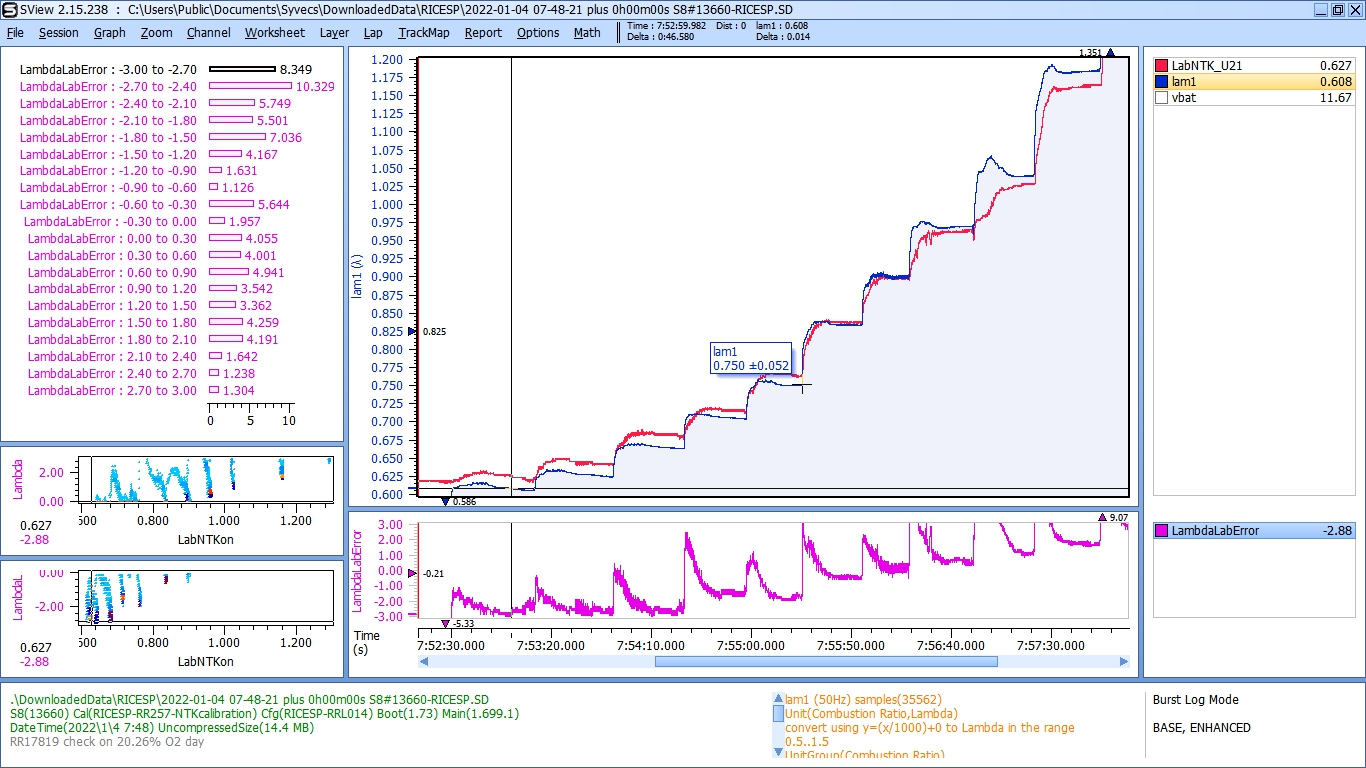Click the lam1 (50Hz) samples(35562) info line
Screen dimensions: 1366x768
click(863, 700)
